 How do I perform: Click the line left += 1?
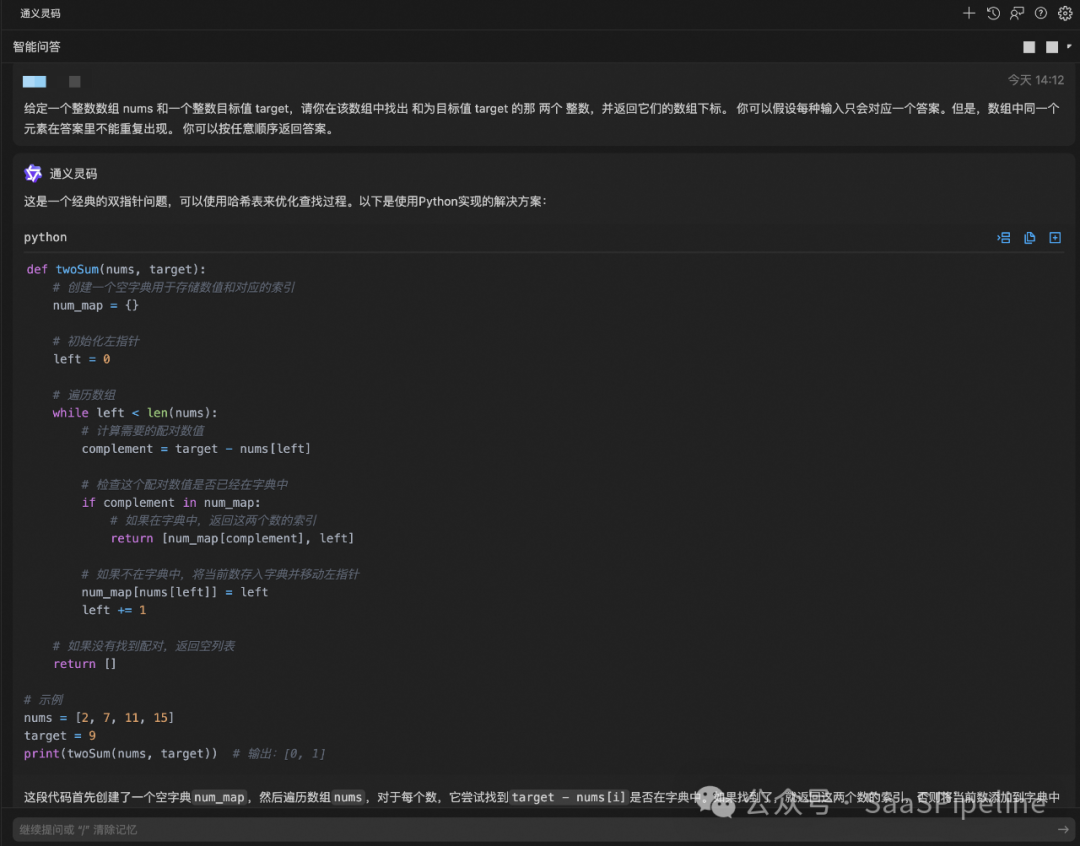[x=114, y=610]
